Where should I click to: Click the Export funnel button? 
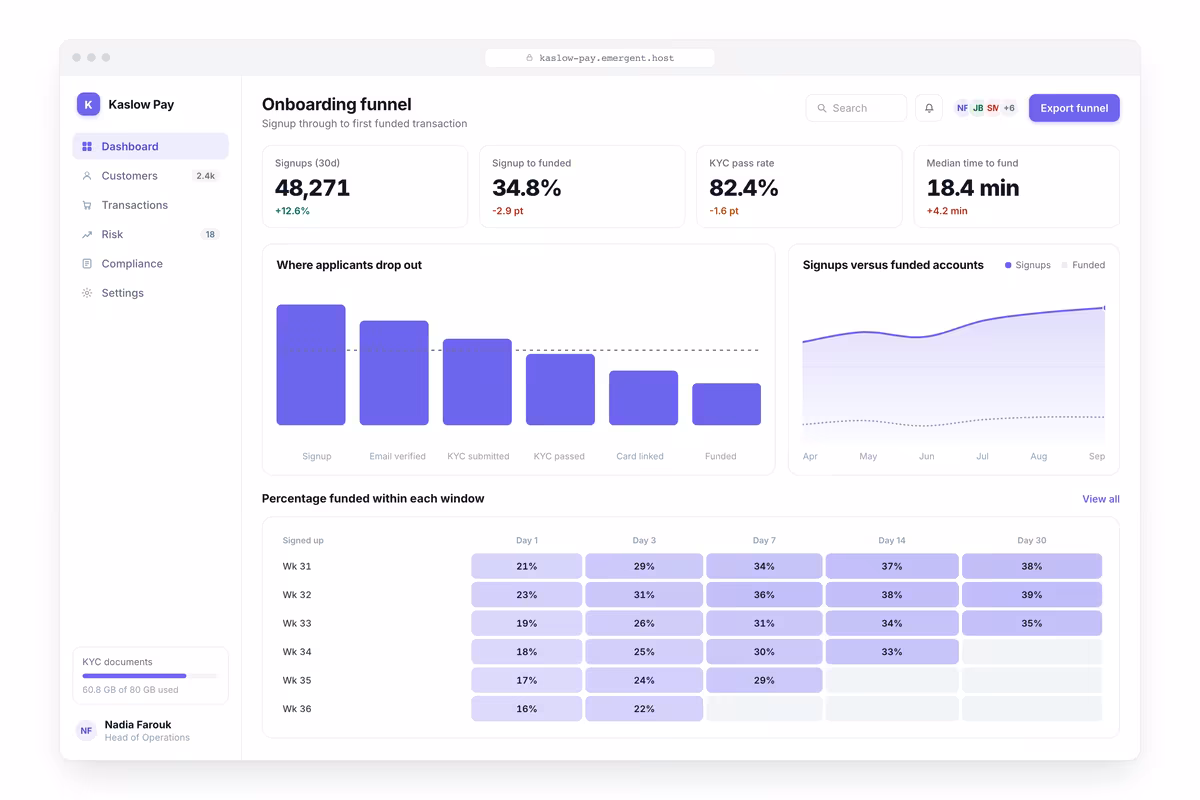pos(1074,108)
